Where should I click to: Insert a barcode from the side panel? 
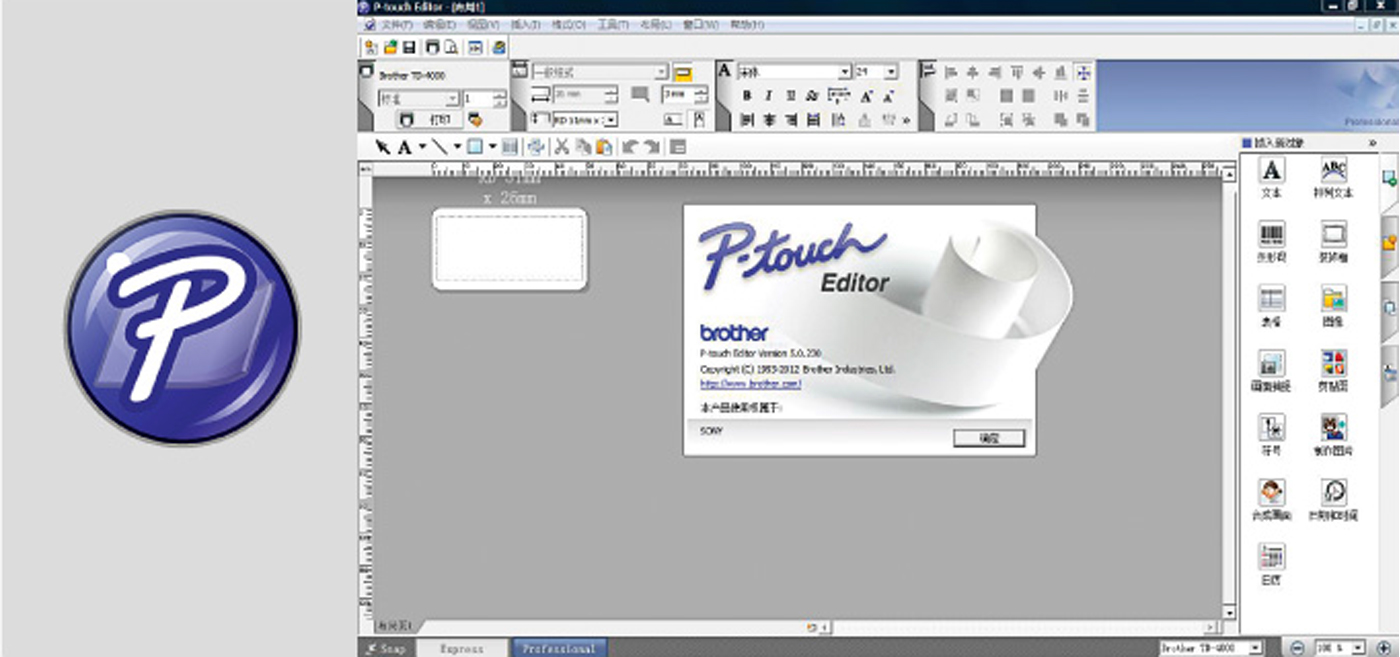tap(1271, 242)
